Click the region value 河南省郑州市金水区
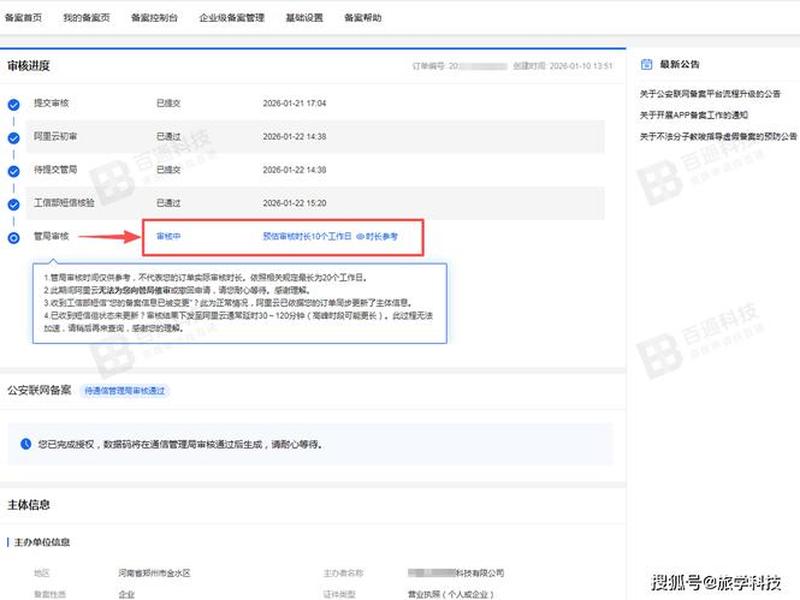This screenshot has width=800, height=600. (x=154, y=573)
